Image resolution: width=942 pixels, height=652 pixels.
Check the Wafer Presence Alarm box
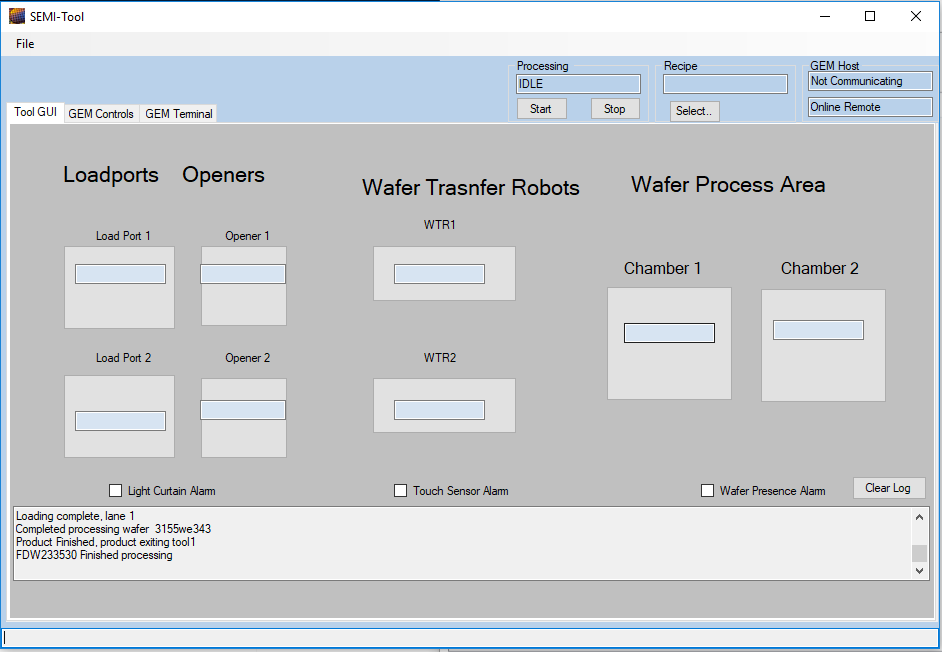(708, 490)
